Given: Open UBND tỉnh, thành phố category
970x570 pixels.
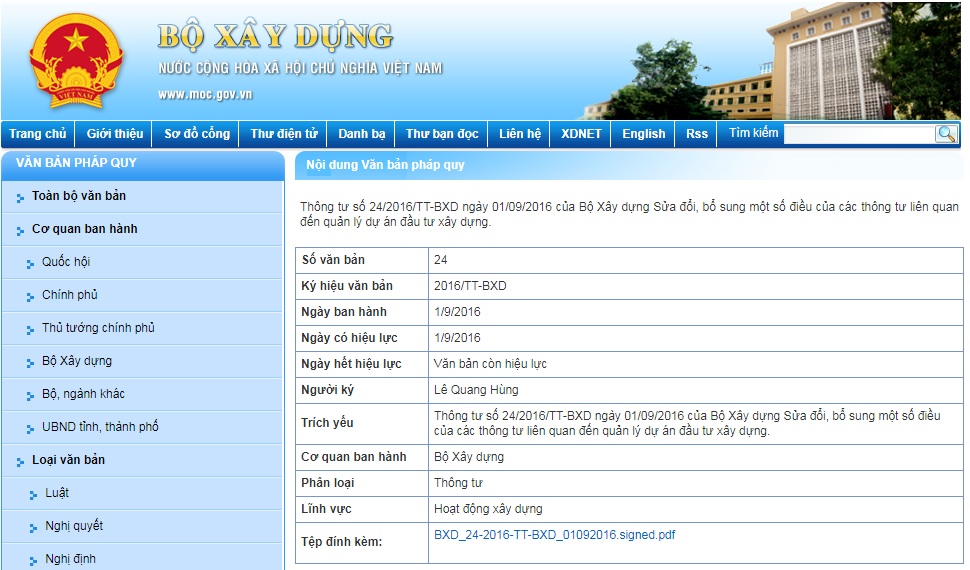Looking at the screenshot, I should click(x=100, y=427).
